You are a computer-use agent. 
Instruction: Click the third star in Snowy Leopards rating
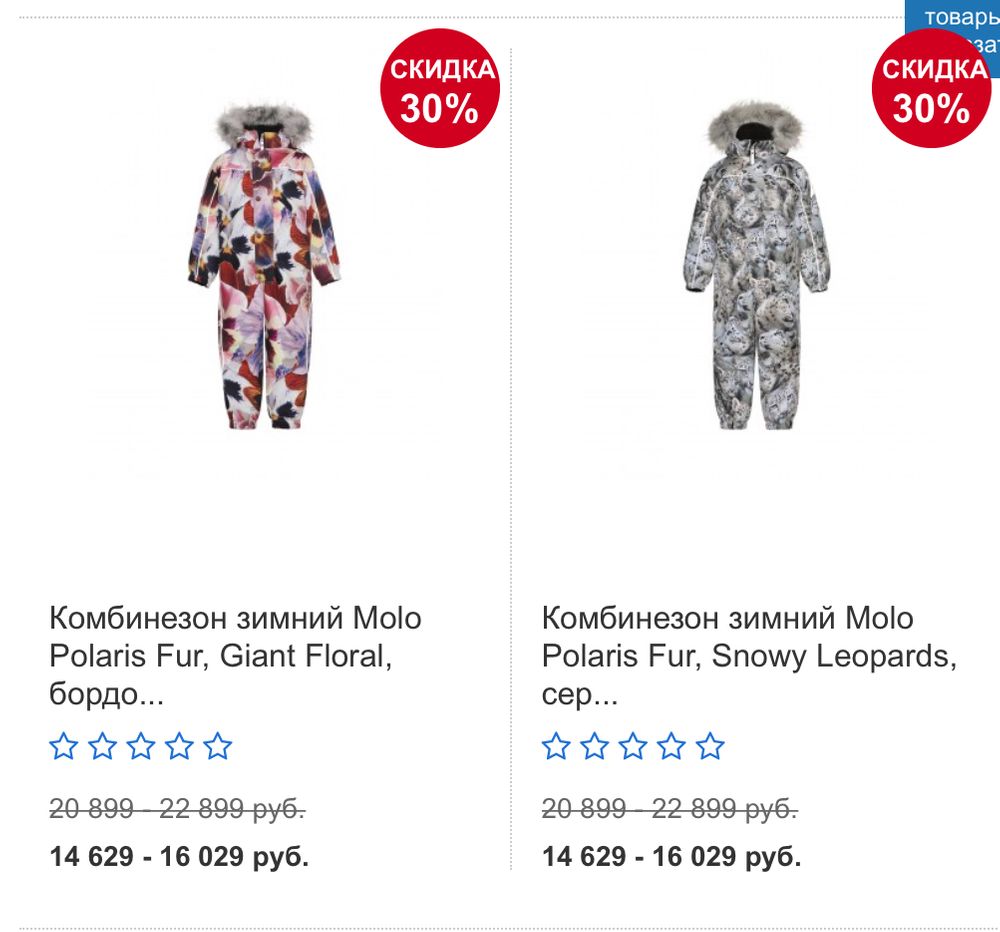pyautogui.click(x=632, y=746)
